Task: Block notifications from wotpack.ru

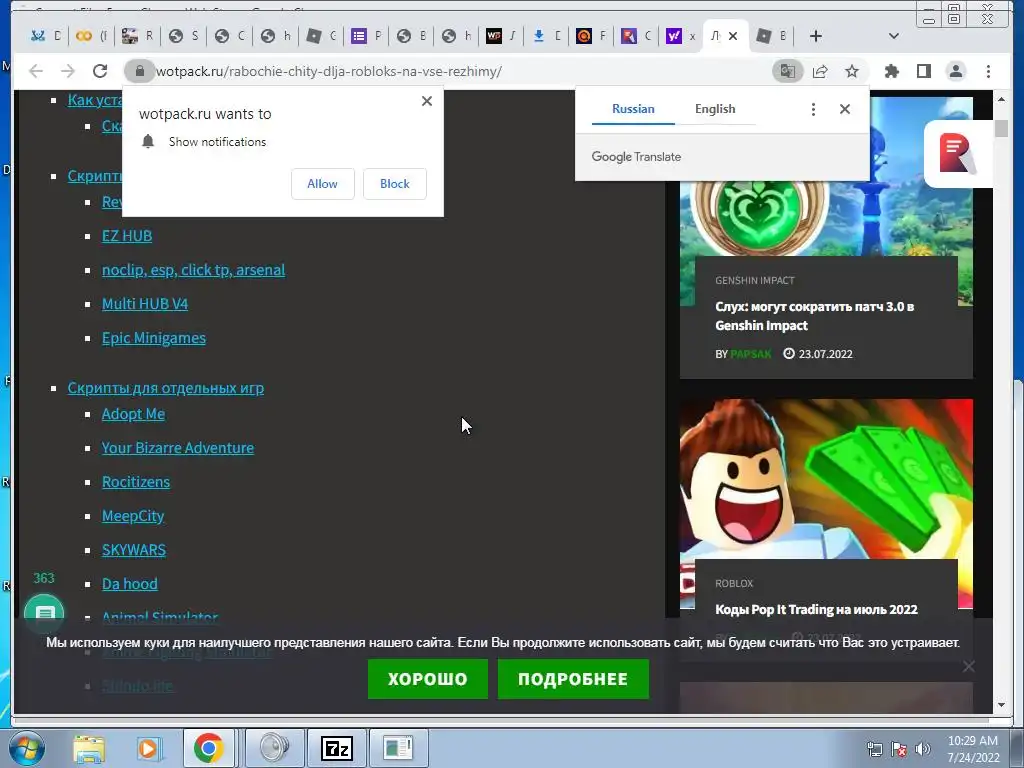Action: [394, 184]
